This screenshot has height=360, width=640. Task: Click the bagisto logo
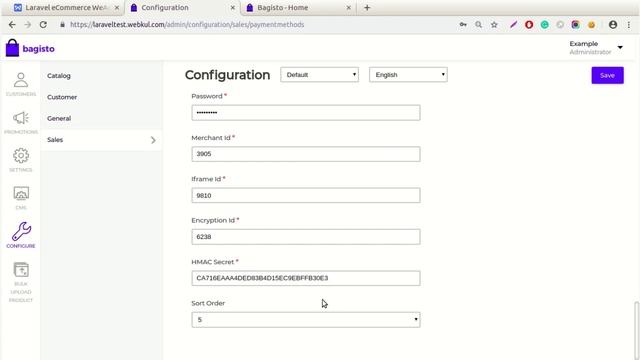point(30,48)
